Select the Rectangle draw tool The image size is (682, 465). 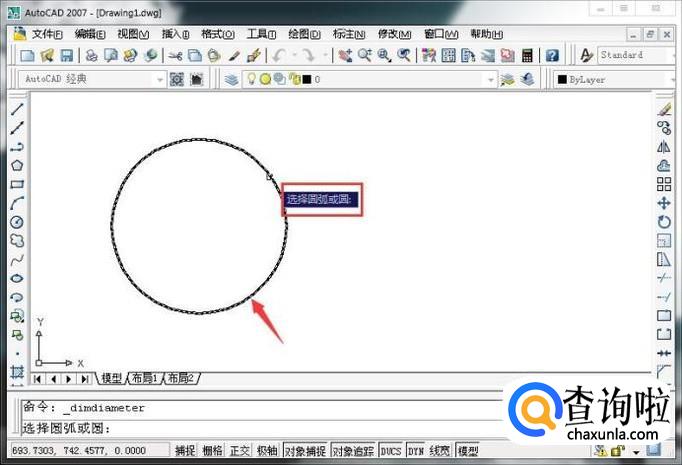[17, 184]
